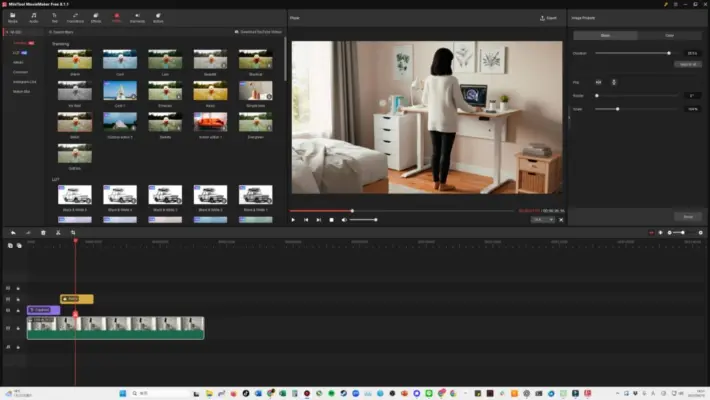The height and width of the screenshot is (400, 710).
Task: Play the video in the player
Action: [293, 220]
